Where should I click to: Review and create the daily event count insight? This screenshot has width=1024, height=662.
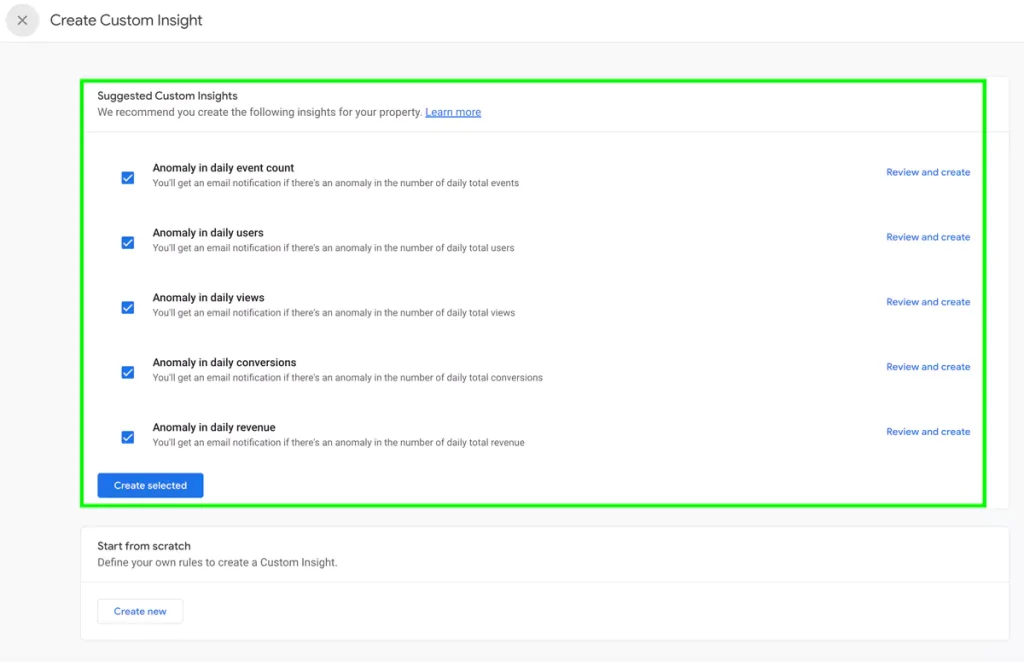(928, 172)
